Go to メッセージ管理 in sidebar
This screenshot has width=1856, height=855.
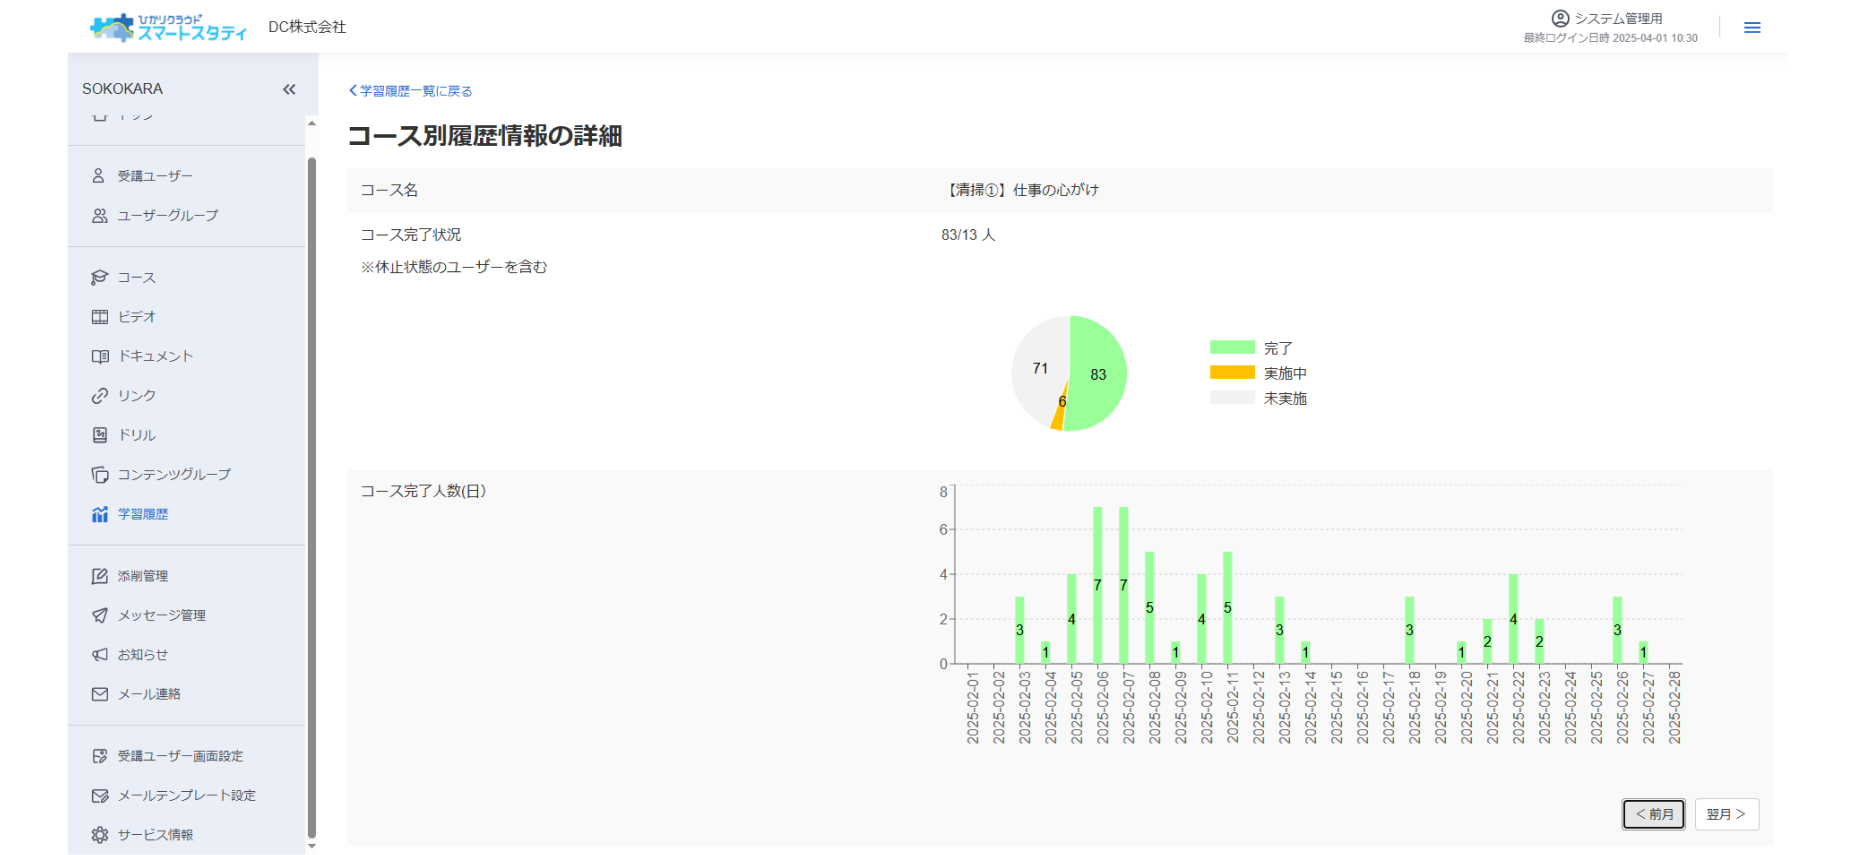[x=161, y=615]
